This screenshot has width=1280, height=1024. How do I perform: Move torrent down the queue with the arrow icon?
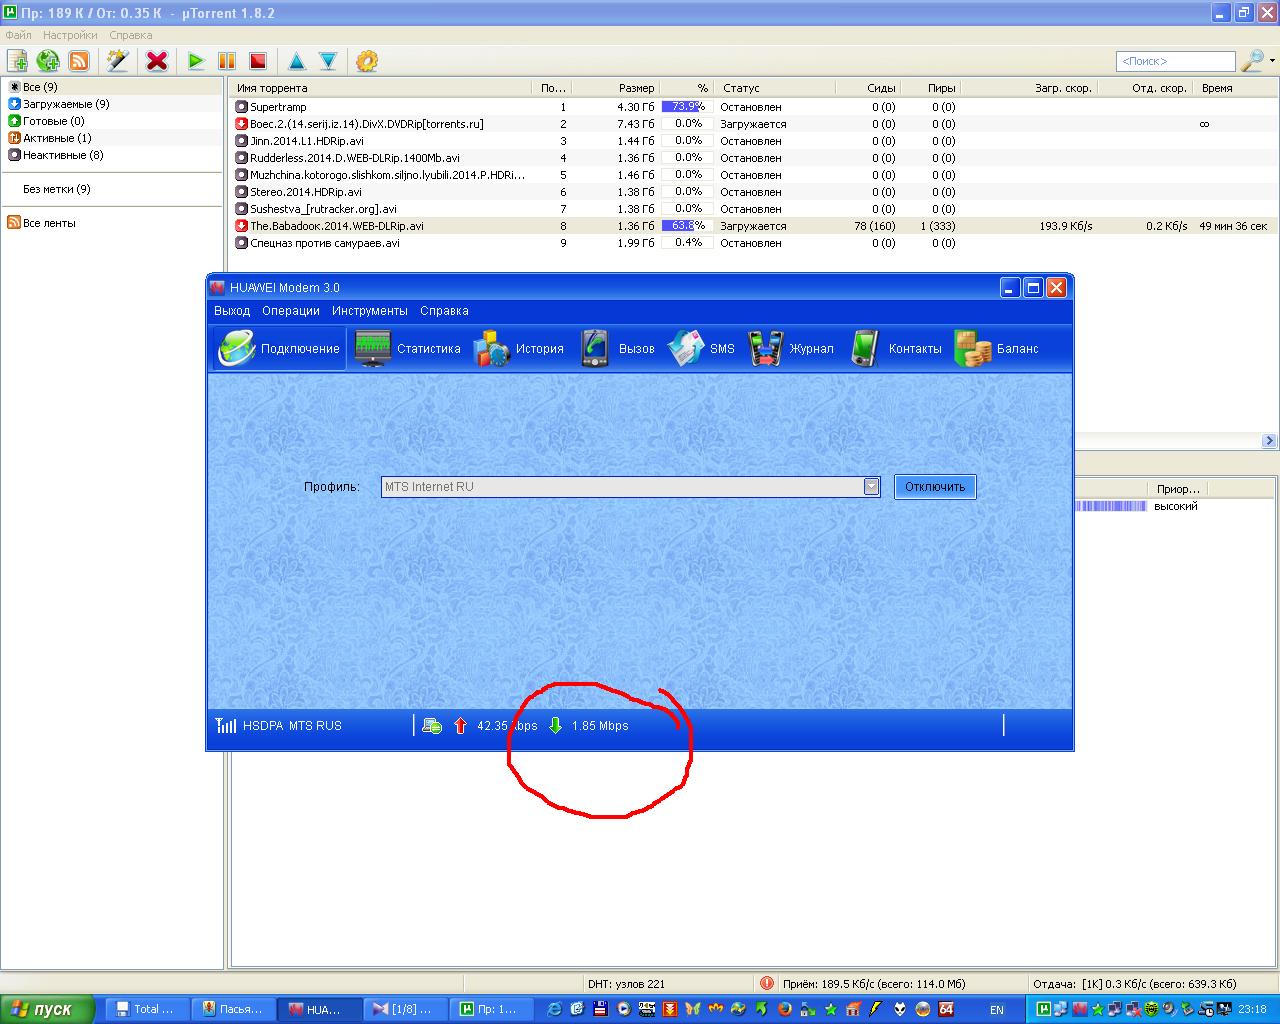pos(328,61)
